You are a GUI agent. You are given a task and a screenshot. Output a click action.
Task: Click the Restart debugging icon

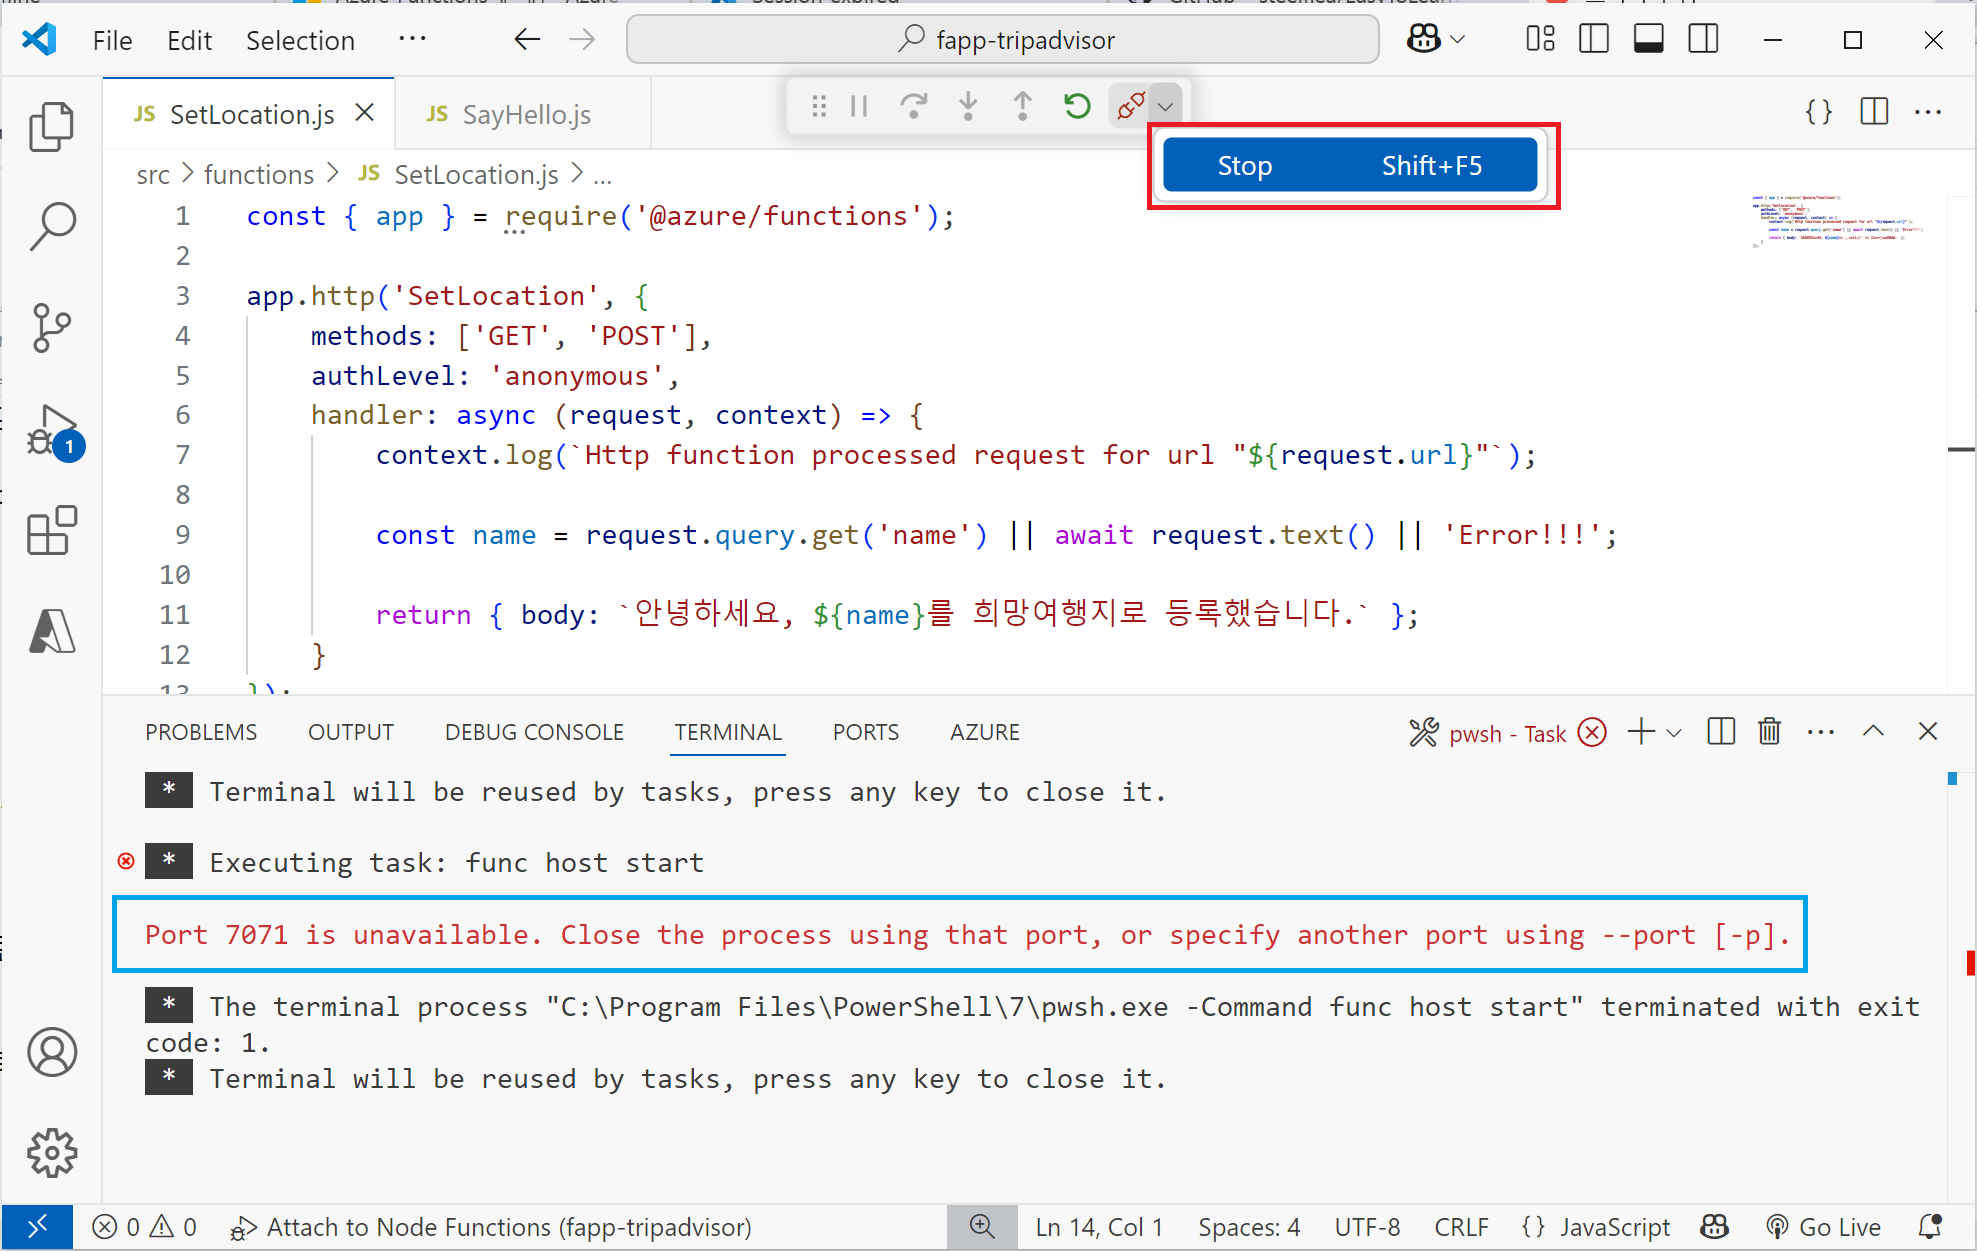point(1076,106)
